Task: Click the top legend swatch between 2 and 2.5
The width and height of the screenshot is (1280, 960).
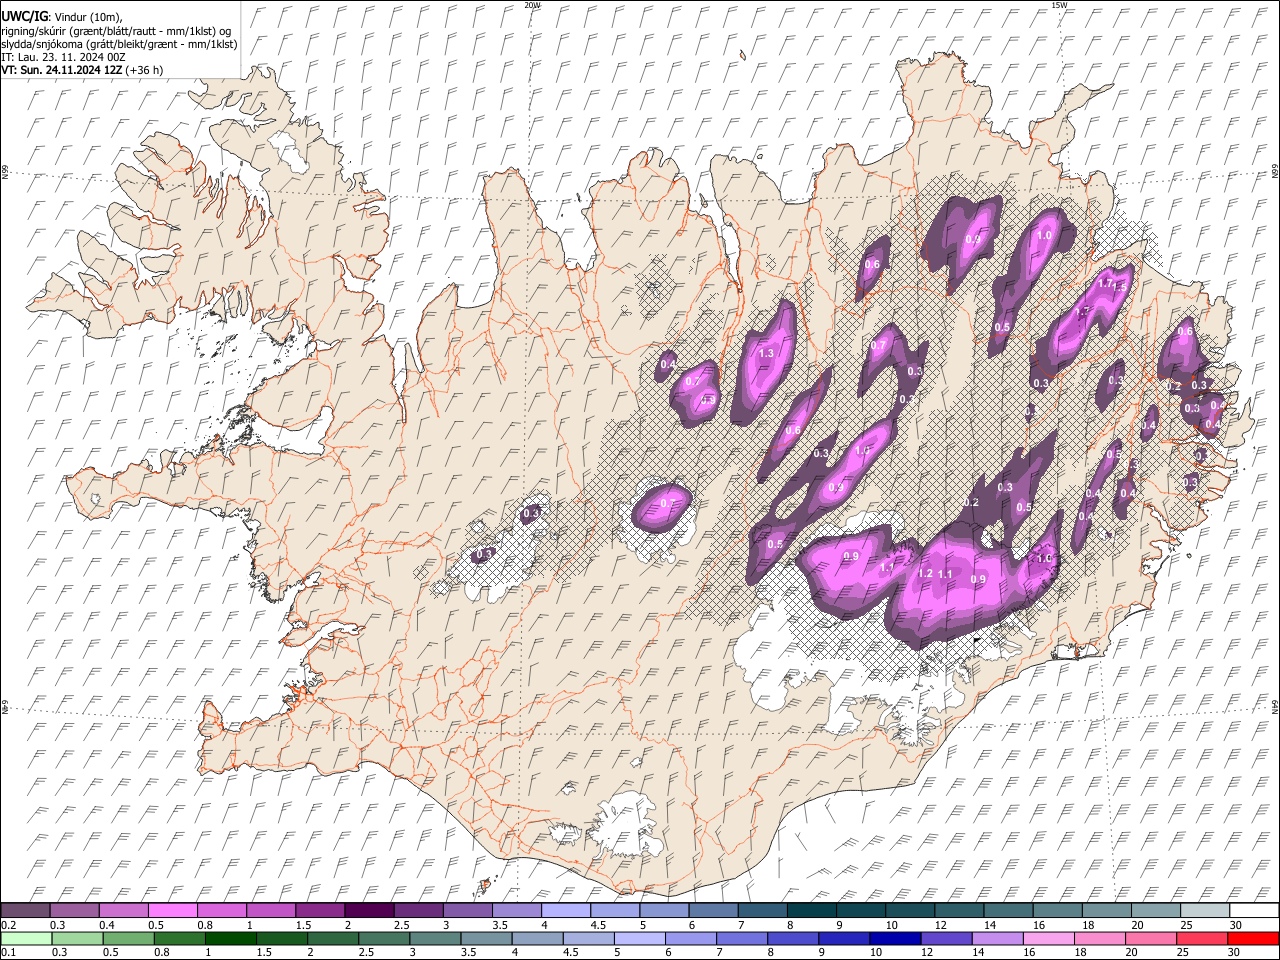Action: [369, 910]
